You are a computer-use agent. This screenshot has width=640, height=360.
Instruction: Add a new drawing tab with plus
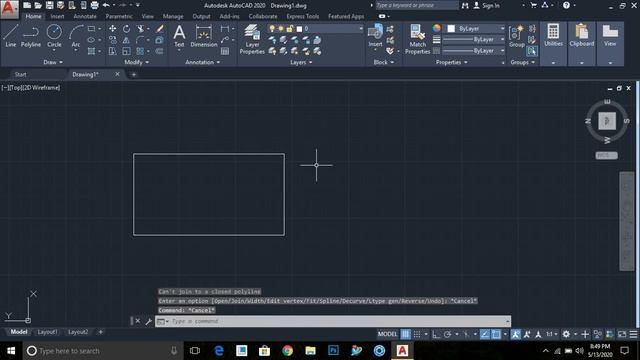(x=133, y=74)
